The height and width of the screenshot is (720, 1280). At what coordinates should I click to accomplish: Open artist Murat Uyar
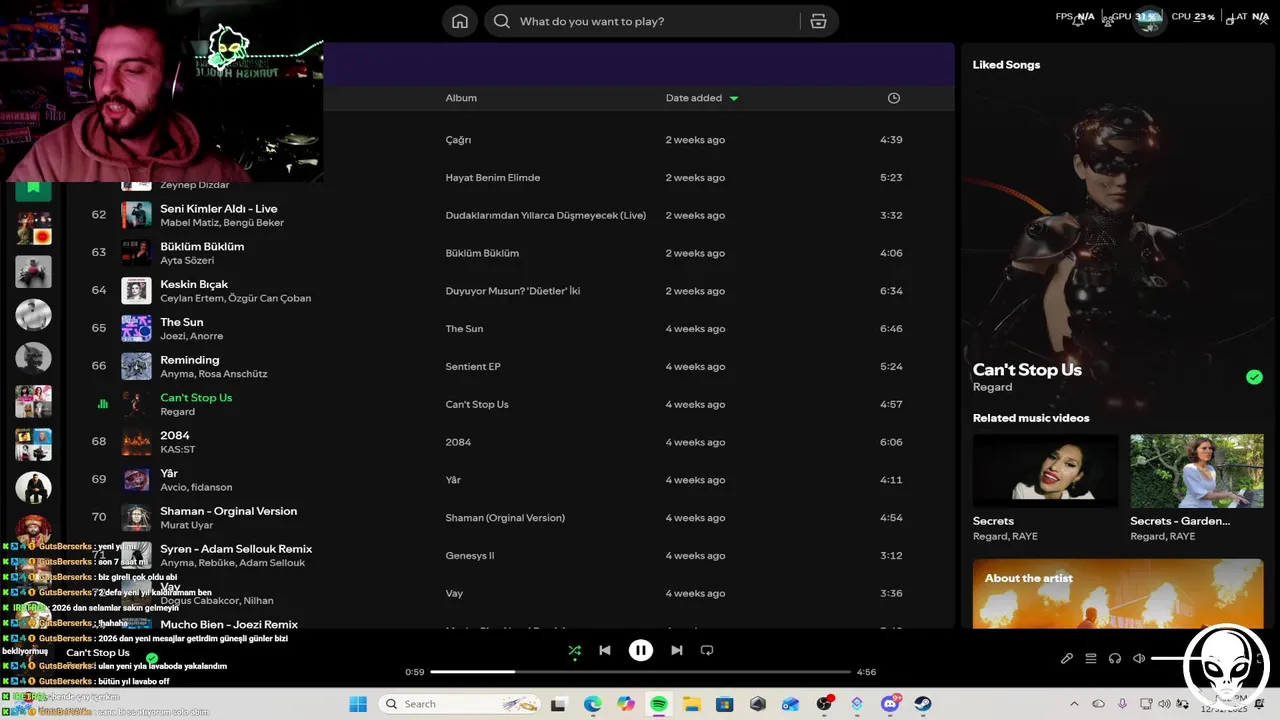coord(187,525)
